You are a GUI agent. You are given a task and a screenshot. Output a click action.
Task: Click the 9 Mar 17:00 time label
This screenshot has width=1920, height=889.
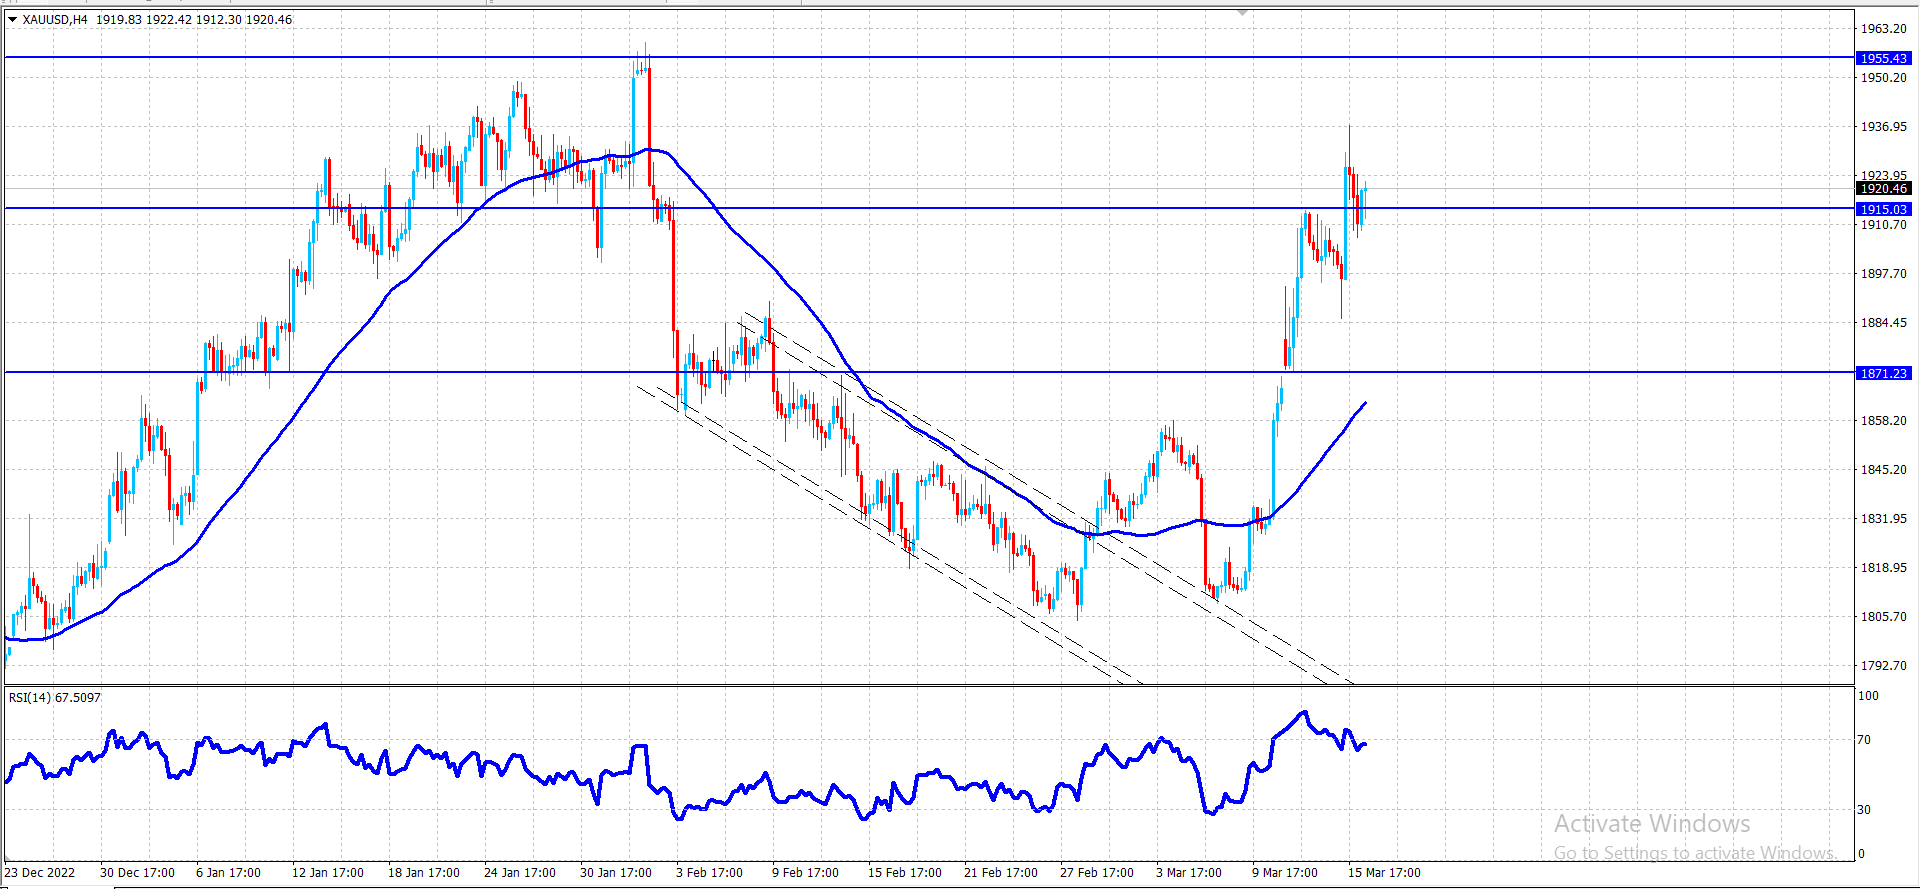pyautogui.click(x=1285, y=872)
